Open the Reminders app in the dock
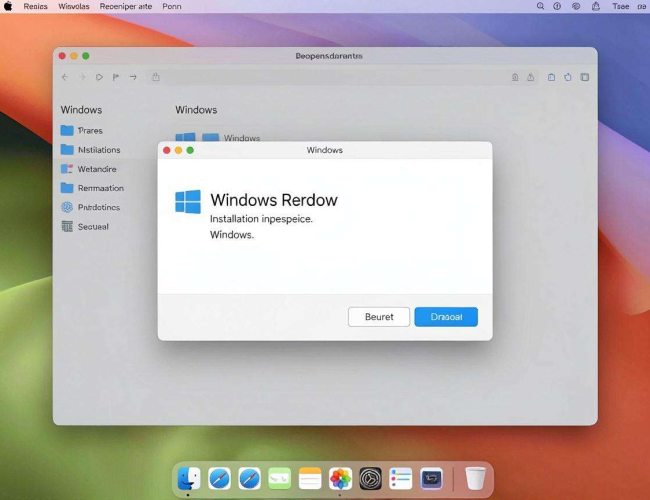Viewport: 650px width, 500px height. coord(401,478)
